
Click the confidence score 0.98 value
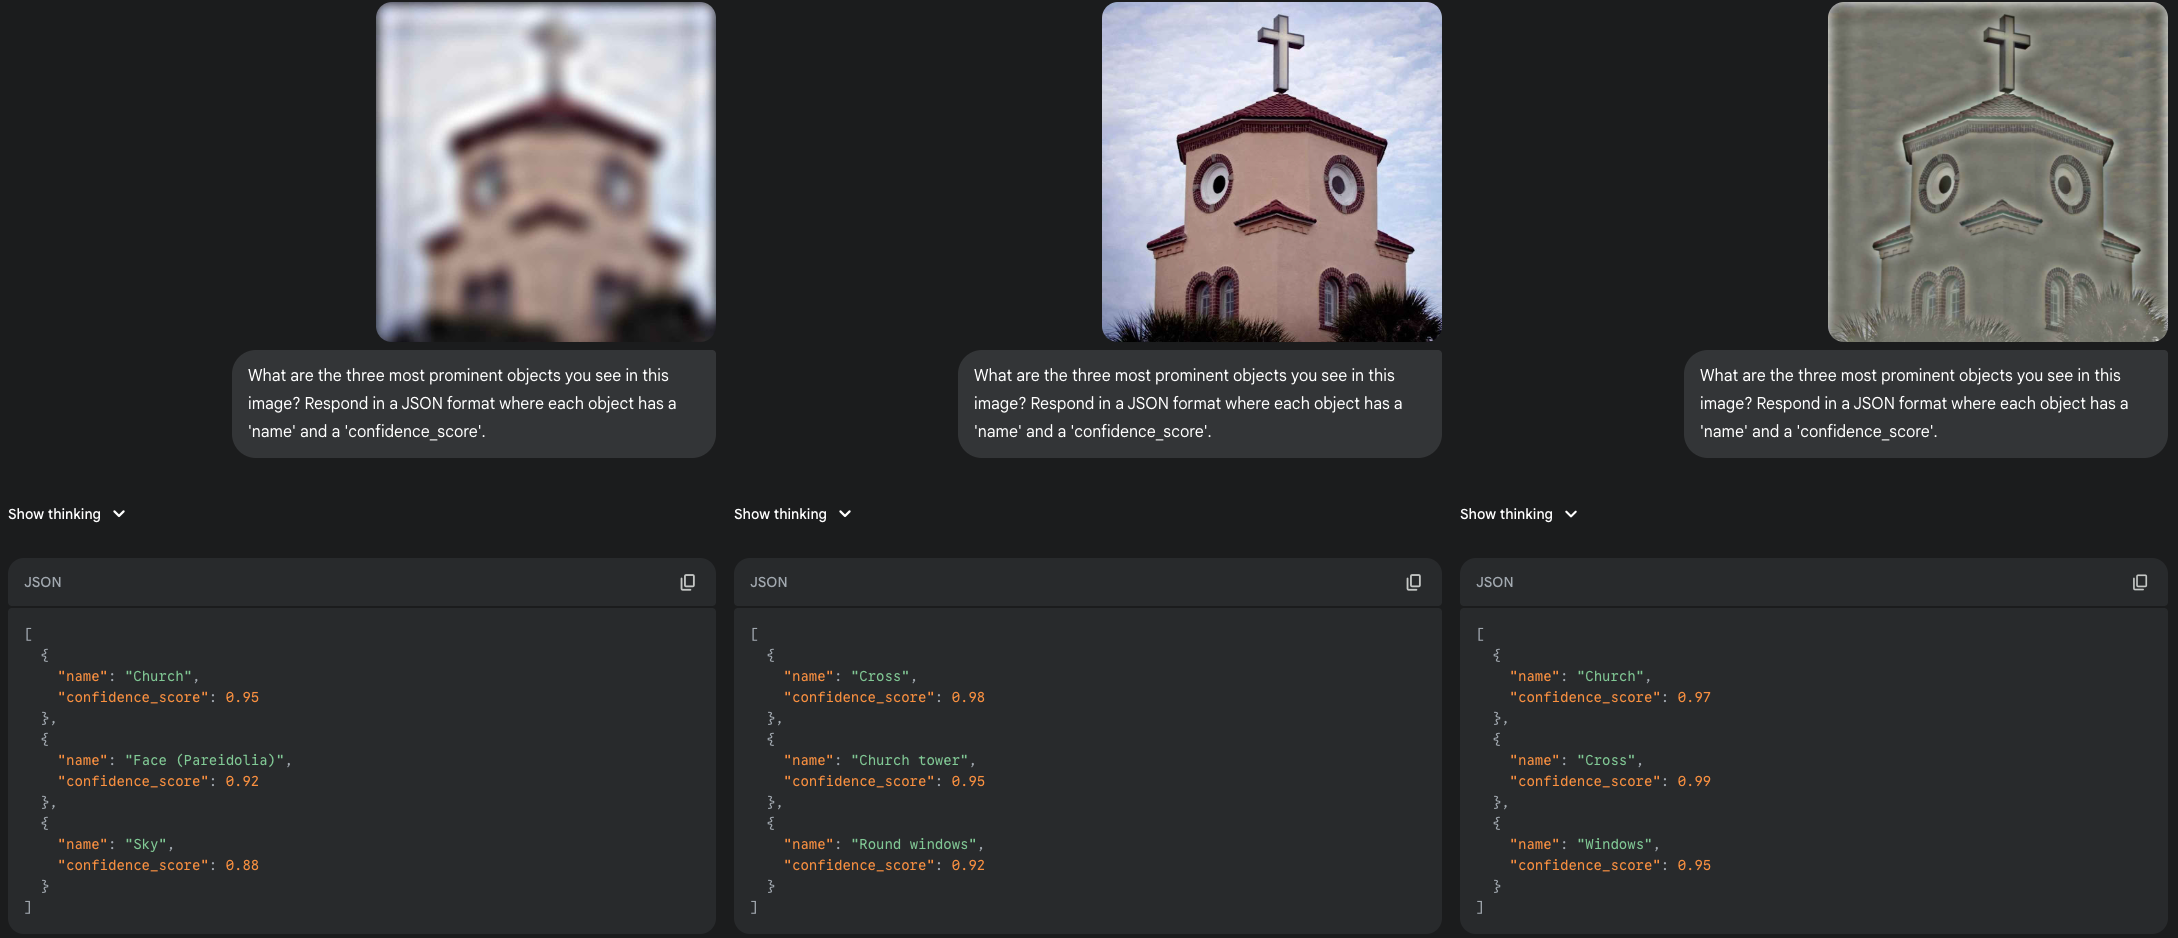[x=968, y=698]
